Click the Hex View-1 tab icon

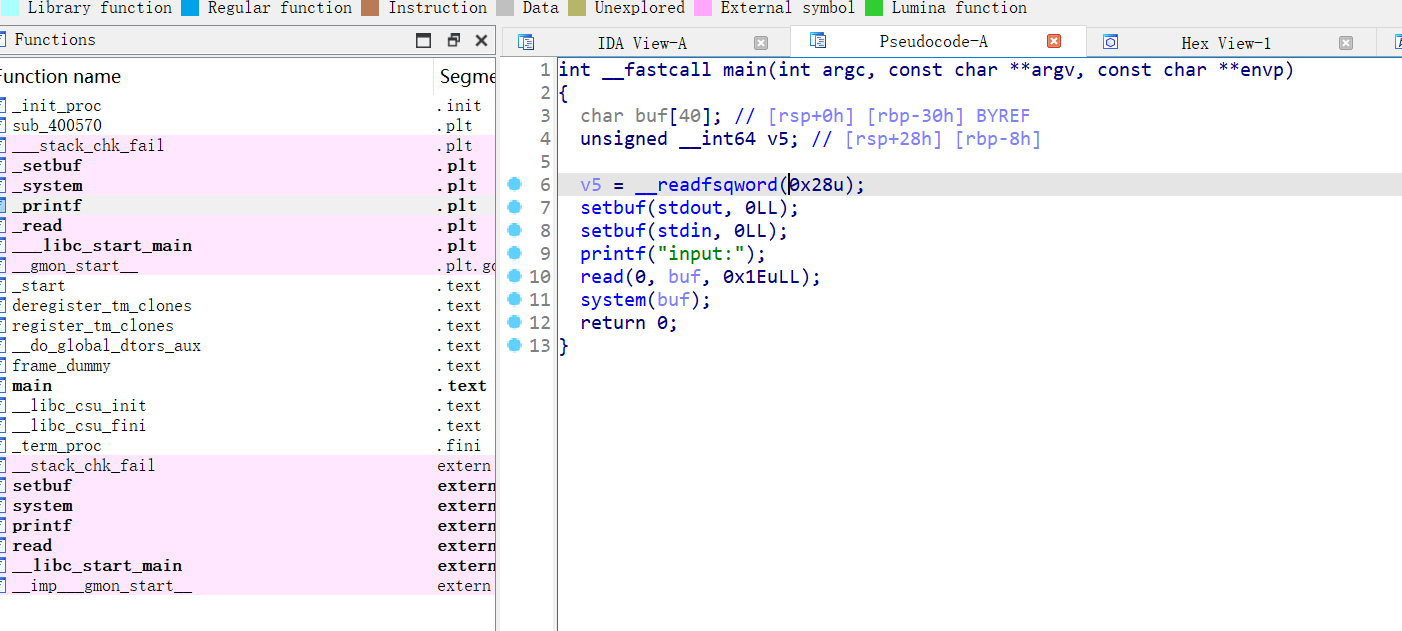click(x=1110, y=42)
